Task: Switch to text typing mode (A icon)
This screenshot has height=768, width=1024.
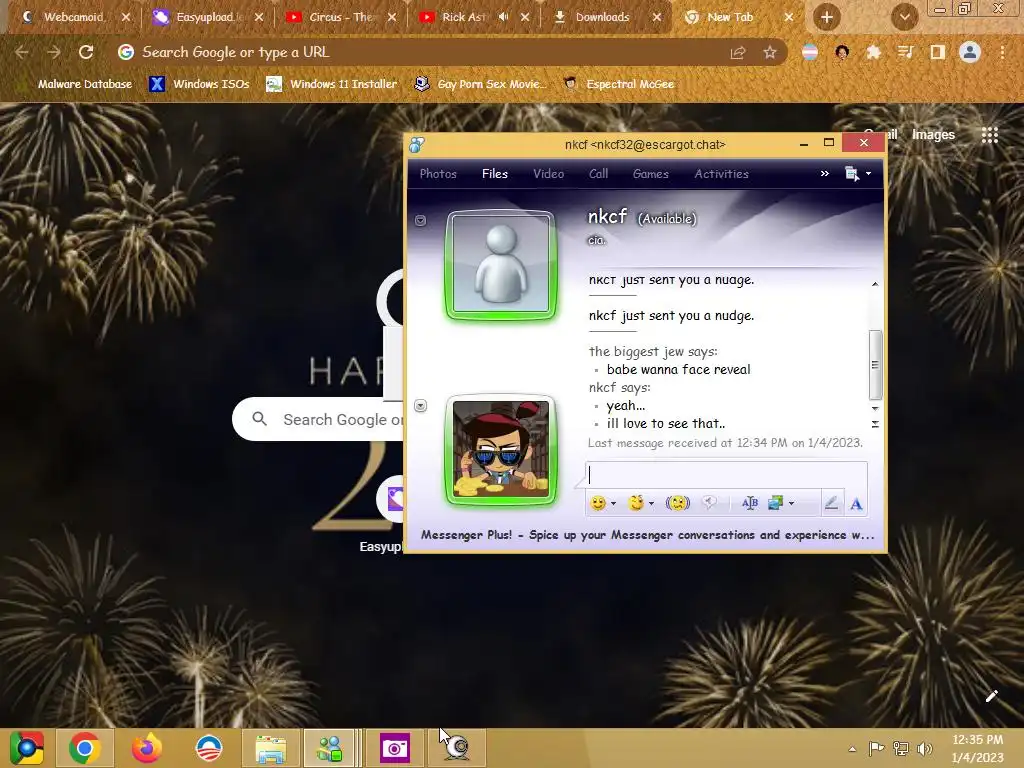Action: point(856,504)
